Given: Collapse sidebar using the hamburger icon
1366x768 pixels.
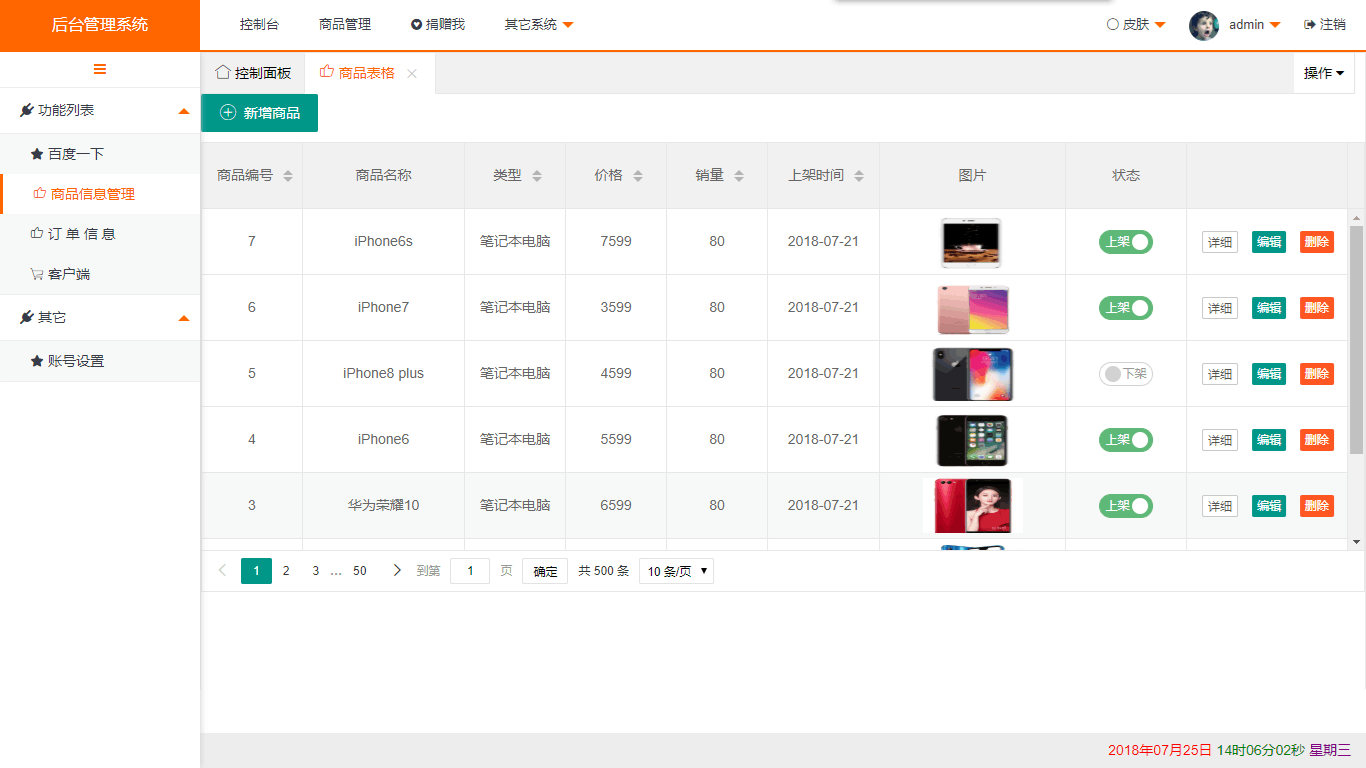Looking at the screenshot, I should click(x=100, y=69).
